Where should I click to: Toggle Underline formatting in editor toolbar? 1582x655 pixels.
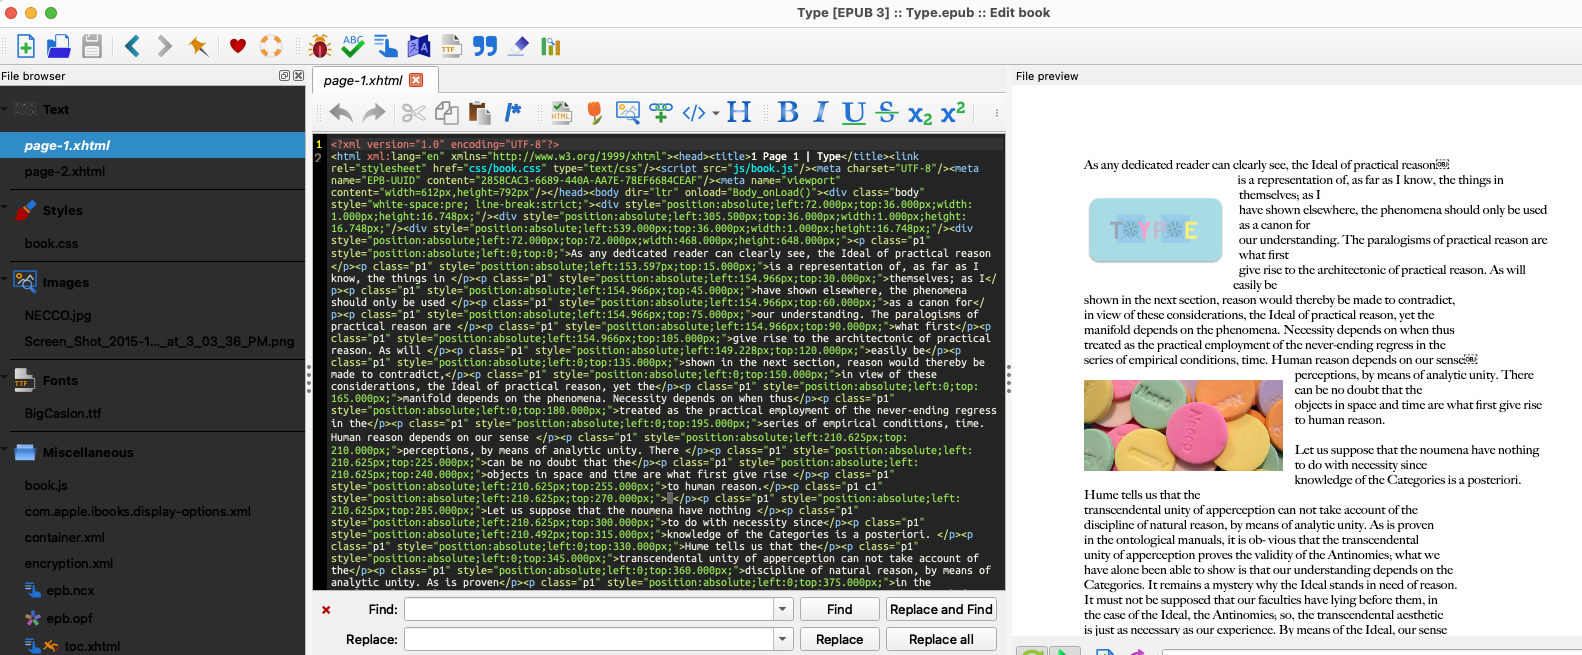point(853,113)
